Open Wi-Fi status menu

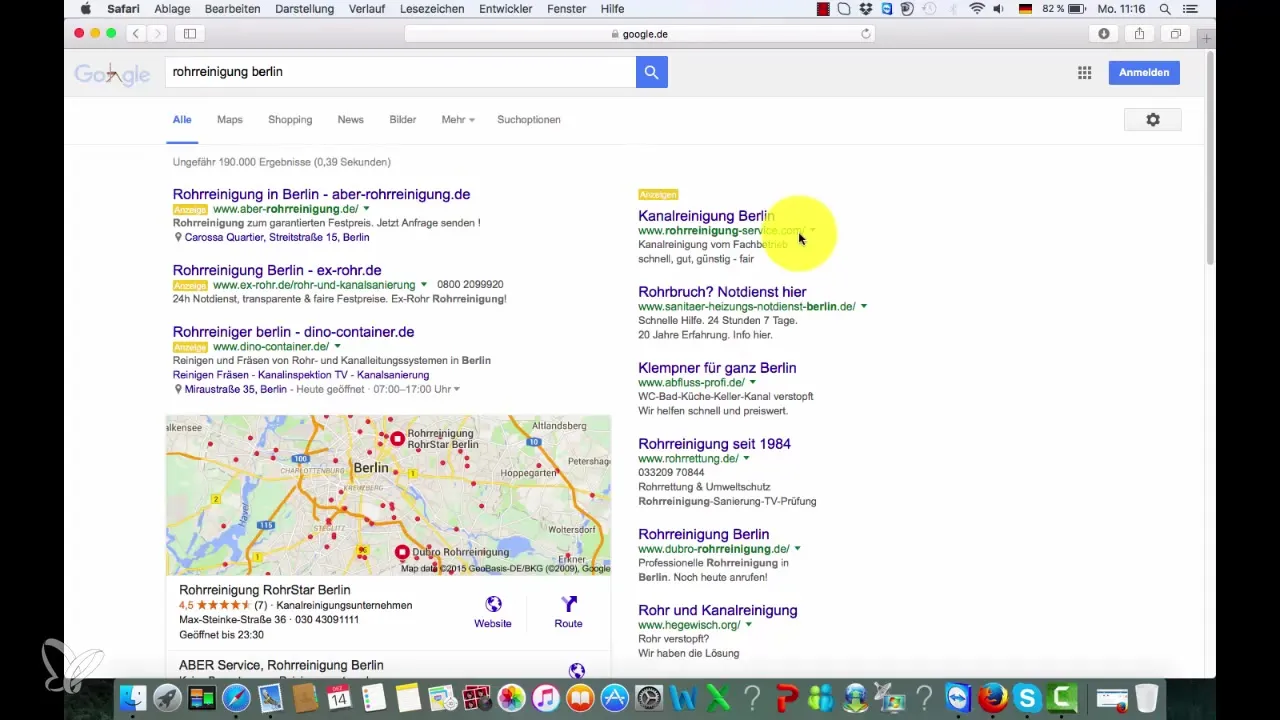977,8
